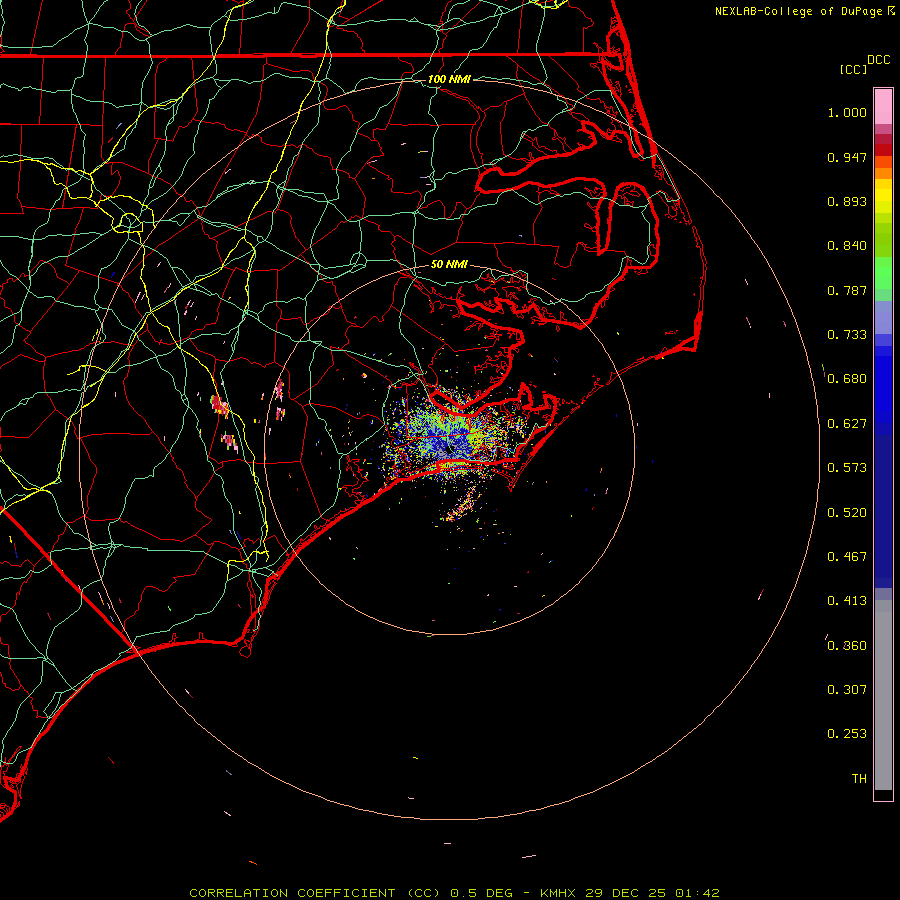Click the 0.627 scale value
900x900 pixels.
point(847,424)
